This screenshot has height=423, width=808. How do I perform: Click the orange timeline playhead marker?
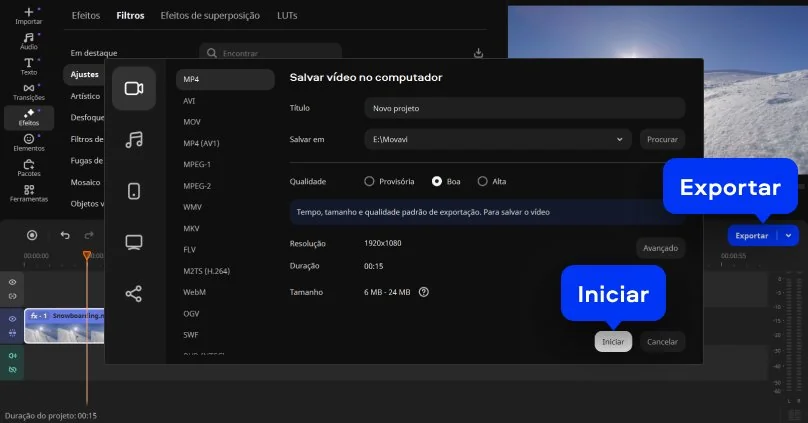point(87,256)
